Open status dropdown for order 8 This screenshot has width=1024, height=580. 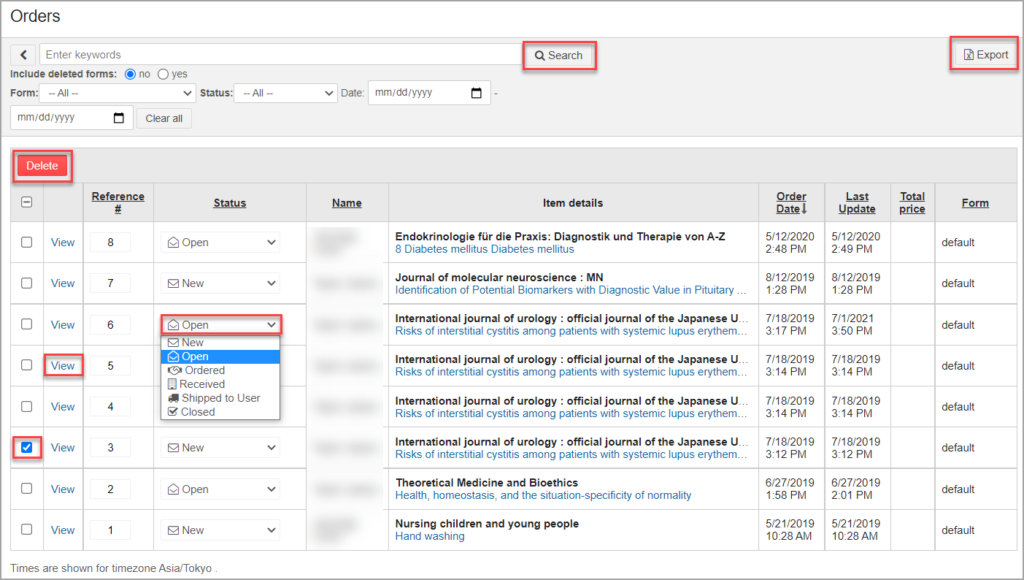tap(221, 242)
